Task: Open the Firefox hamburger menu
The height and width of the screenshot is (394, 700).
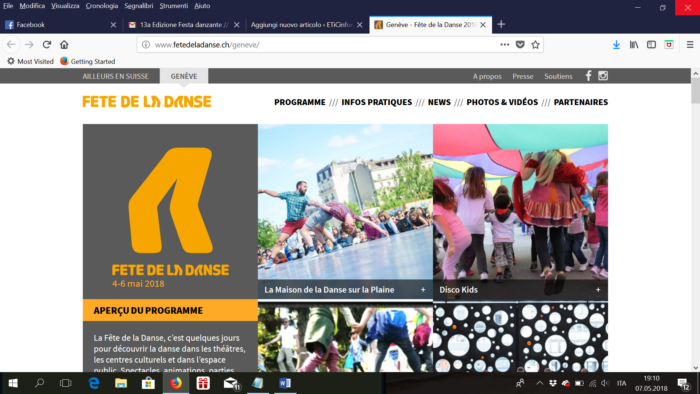Action: [690, 45]
